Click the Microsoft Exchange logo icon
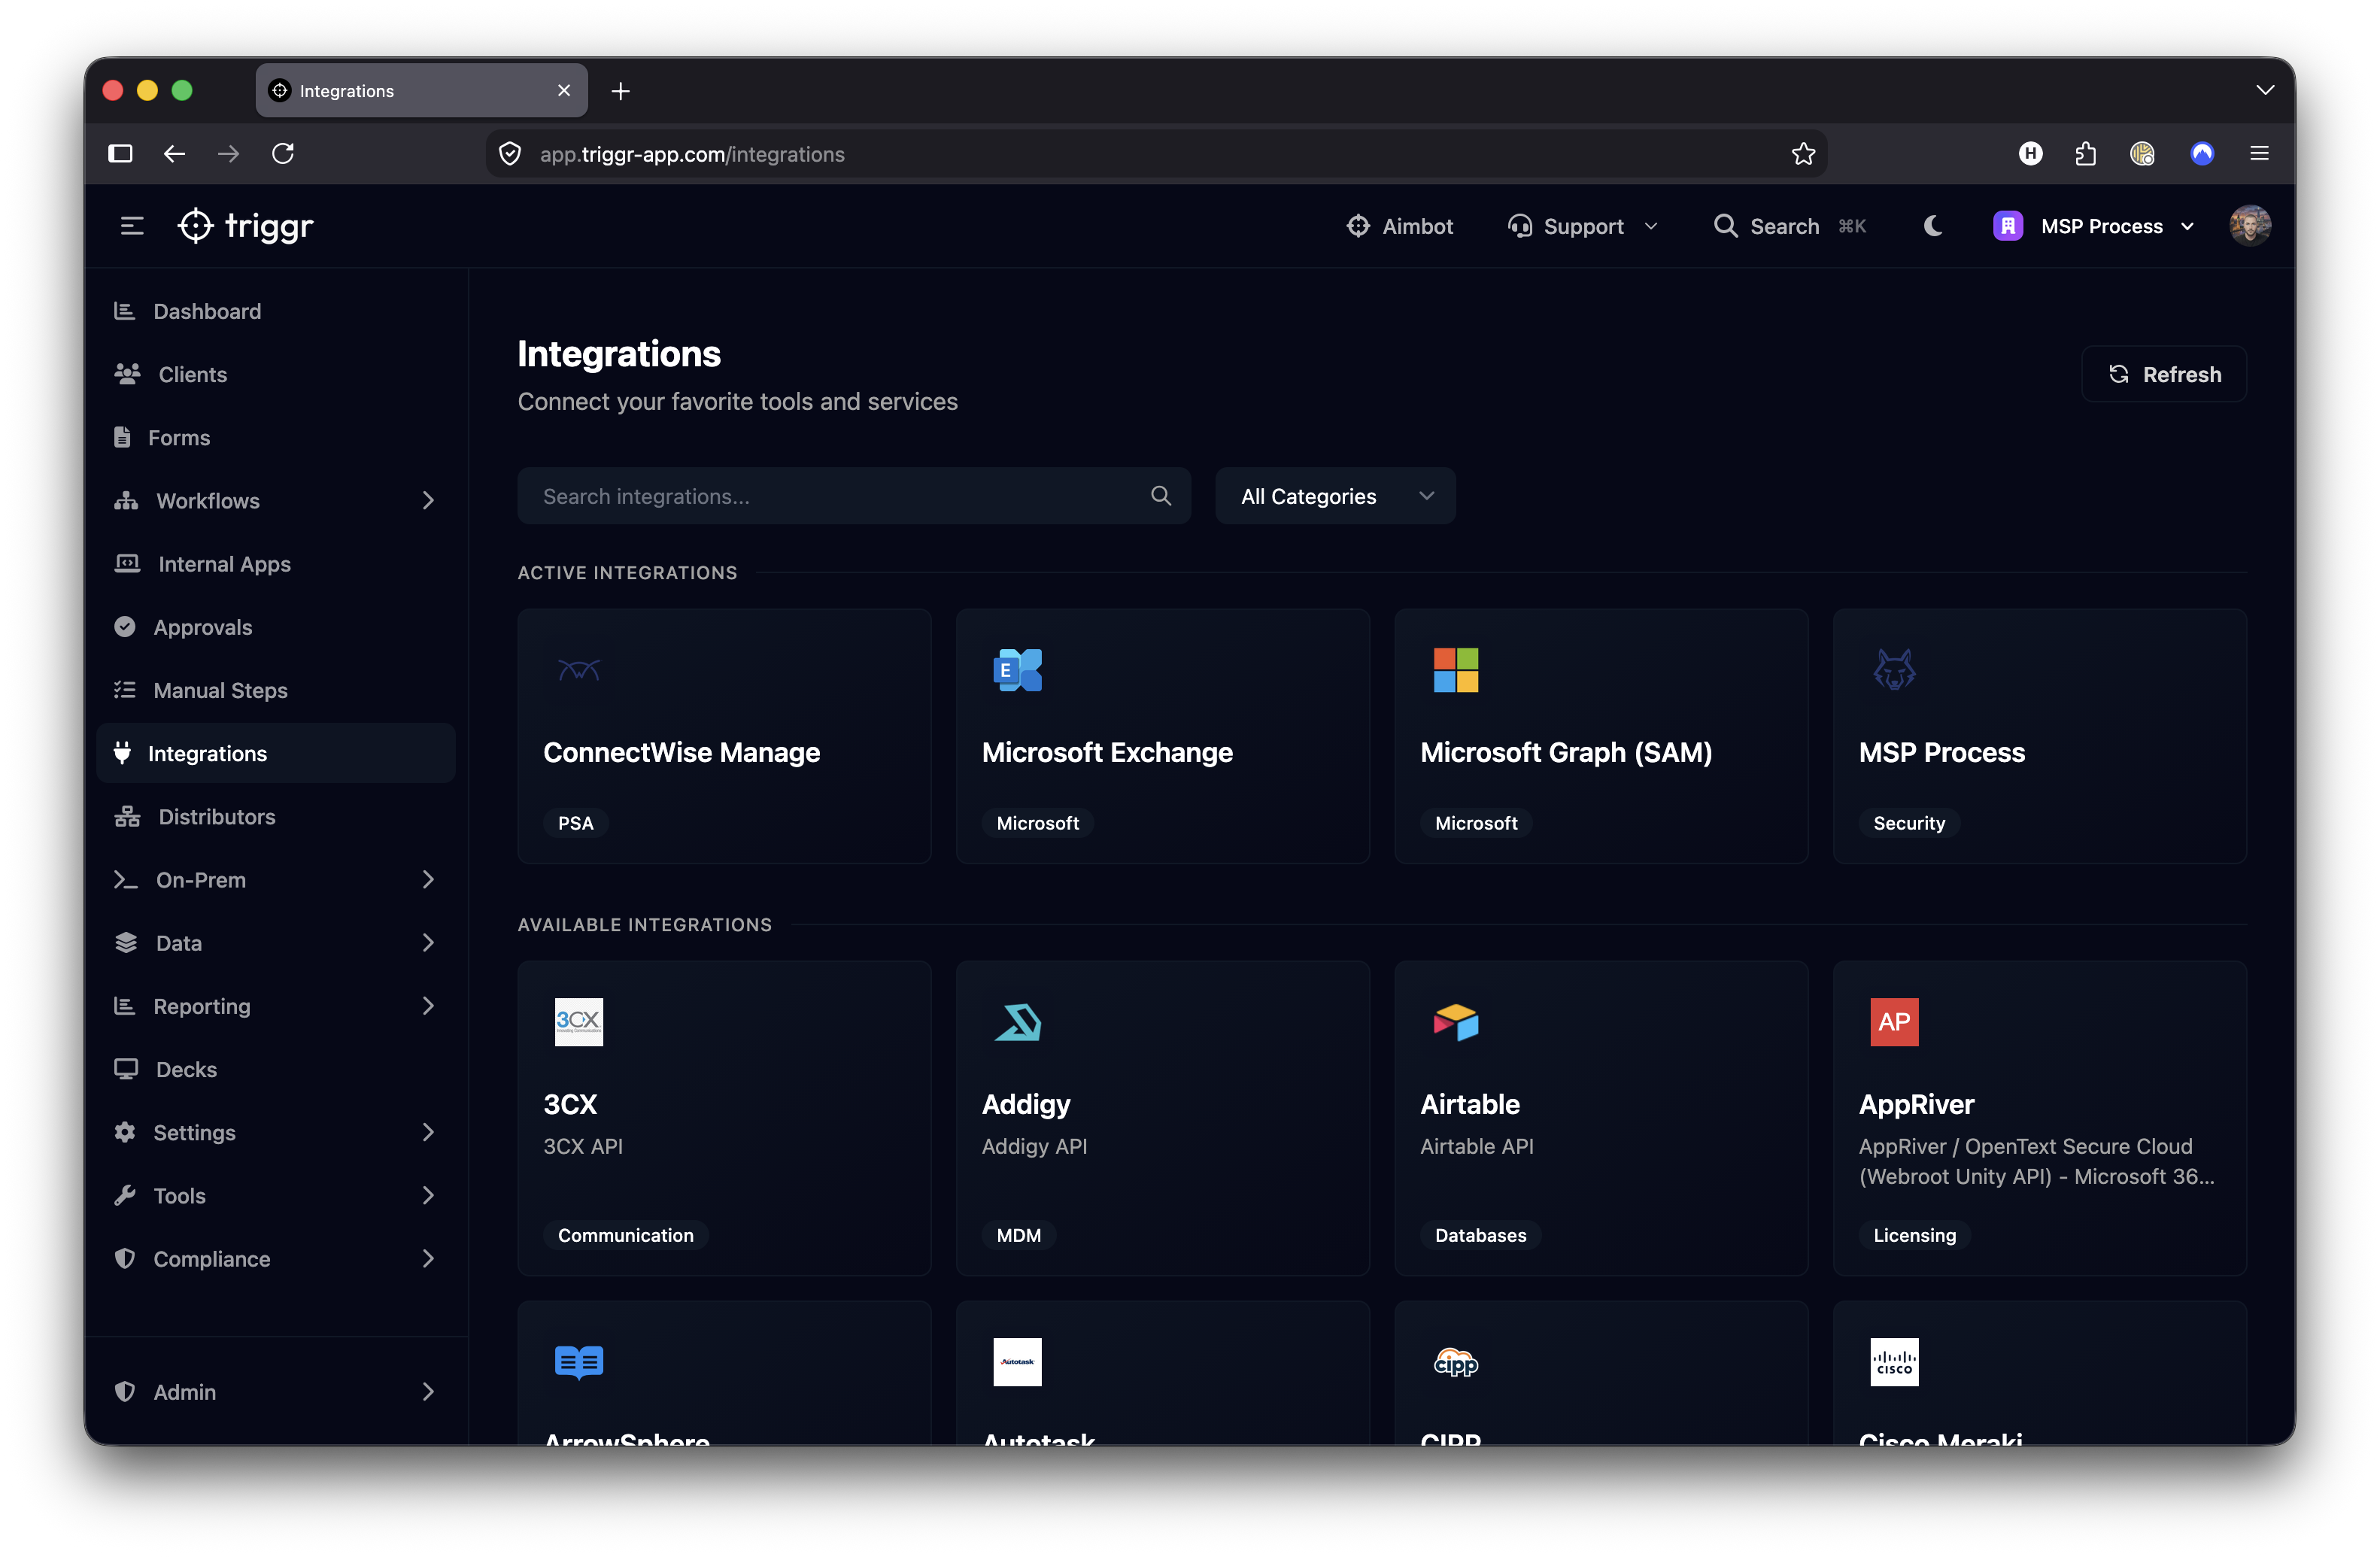This screenshot has width=2380, height=1557. 1017,670
